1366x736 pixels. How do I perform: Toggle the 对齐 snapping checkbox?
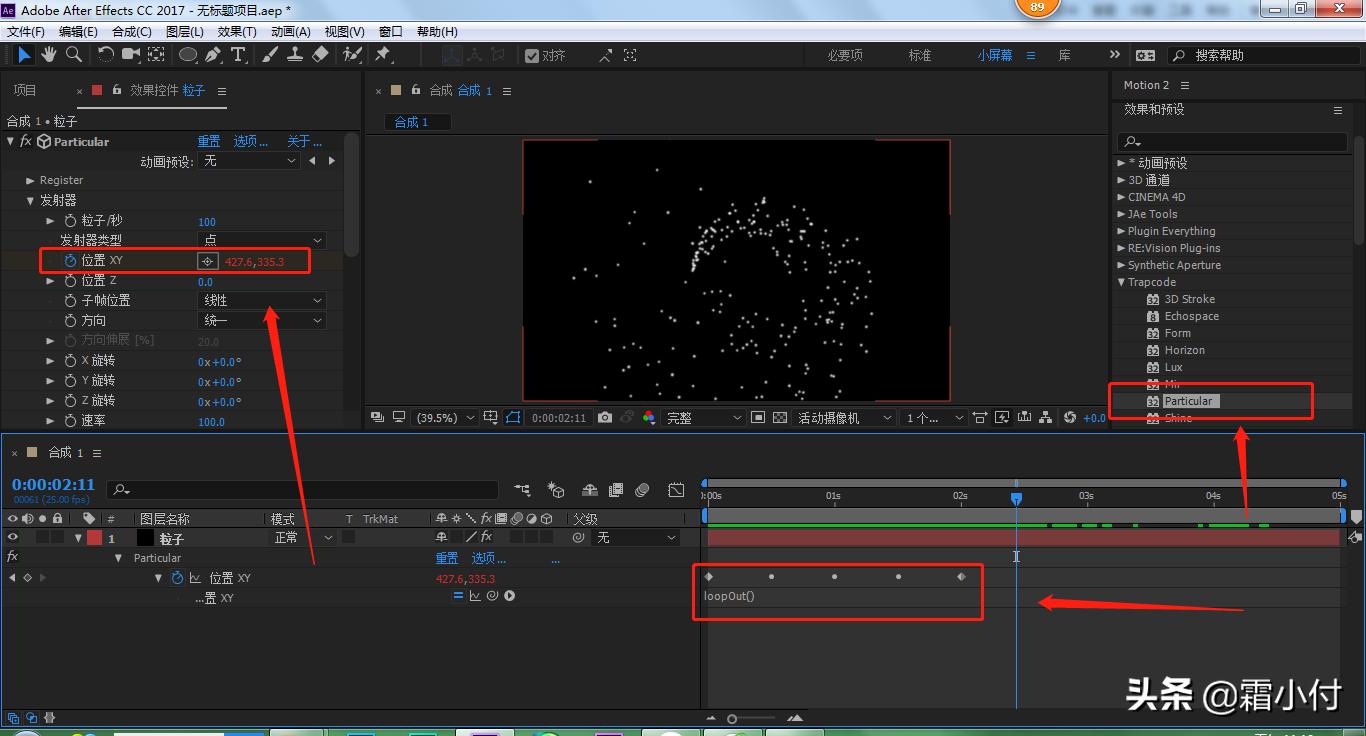click(x=532, y=56)
